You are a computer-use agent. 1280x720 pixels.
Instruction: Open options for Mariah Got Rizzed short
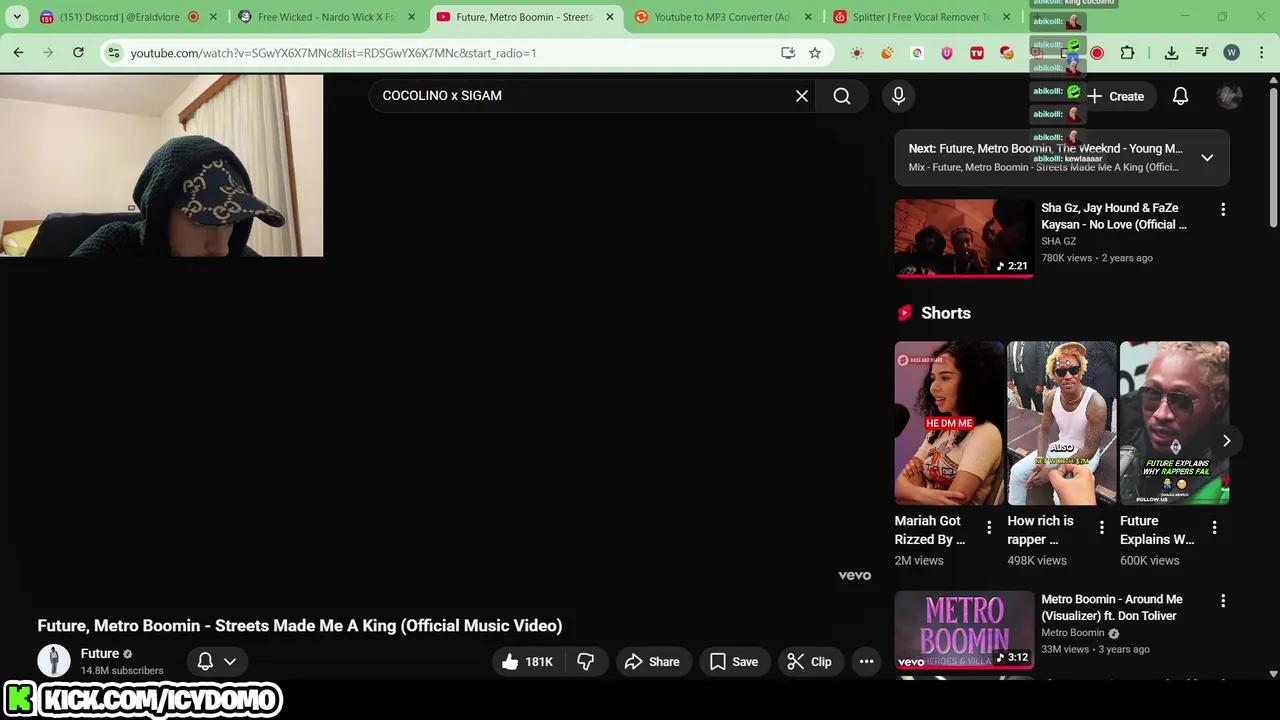(x=989, y=527)
